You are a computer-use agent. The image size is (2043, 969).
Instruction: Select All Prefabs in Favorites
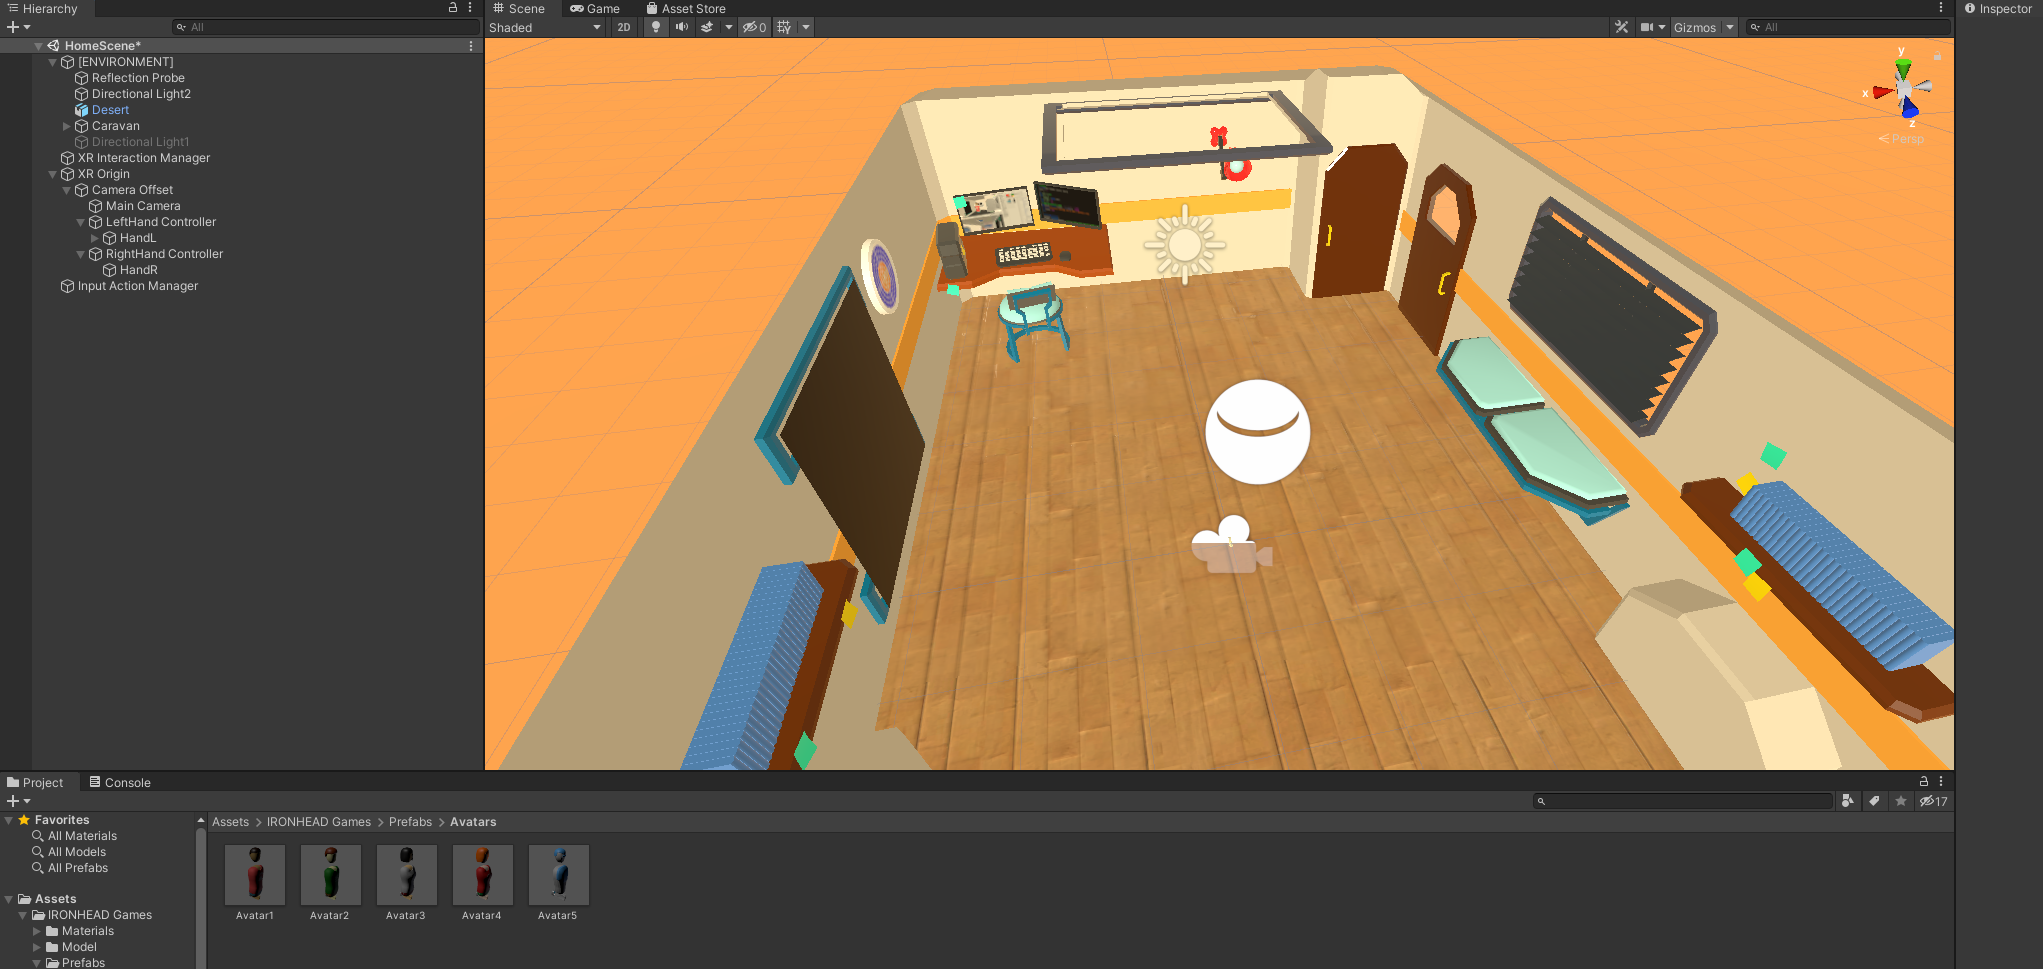pos(77,867)
